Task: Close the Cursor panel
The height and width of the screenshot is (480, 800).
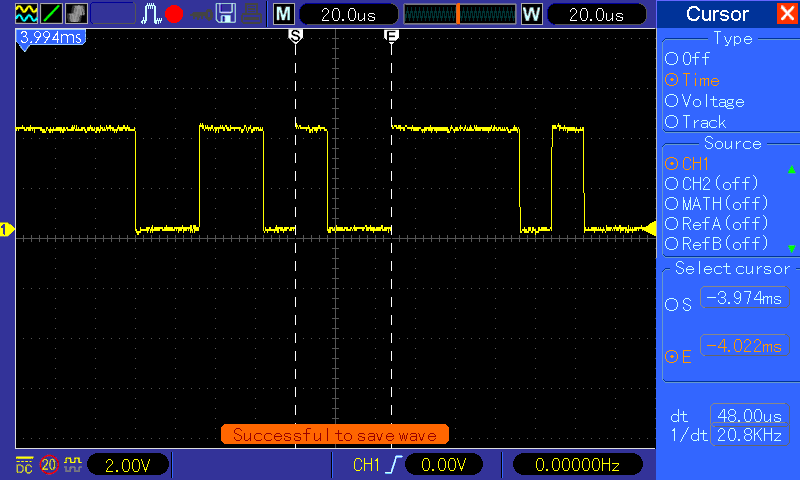Action: click(787, 13)
